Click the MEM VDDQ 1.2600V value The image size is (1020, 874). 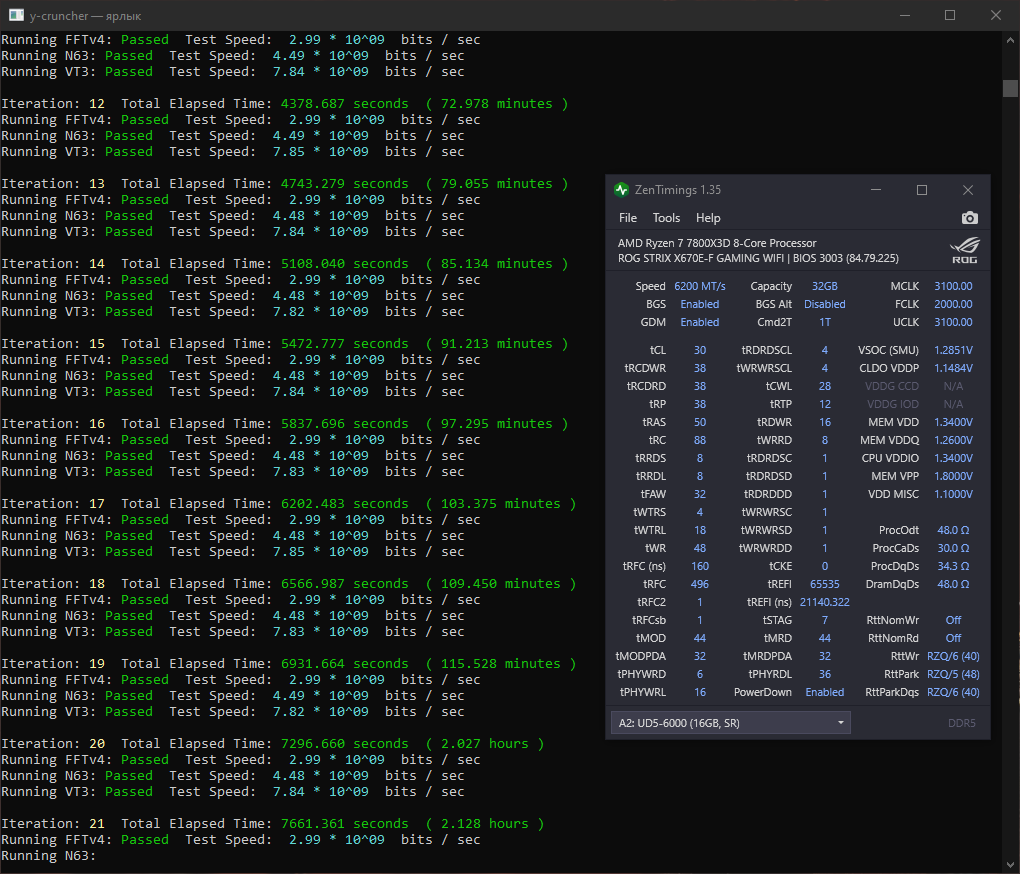pyautogui.click(x=953, y=440)
